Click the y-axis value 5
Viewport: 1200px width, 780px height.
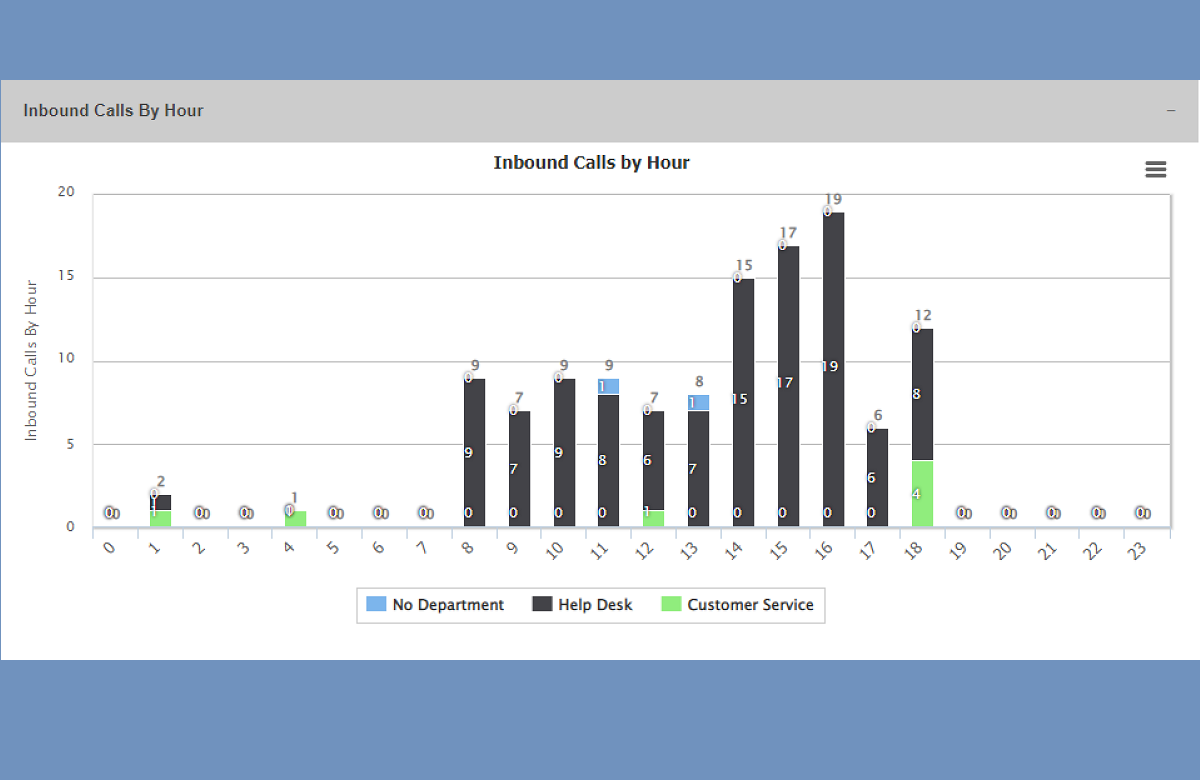click(70, 444)
